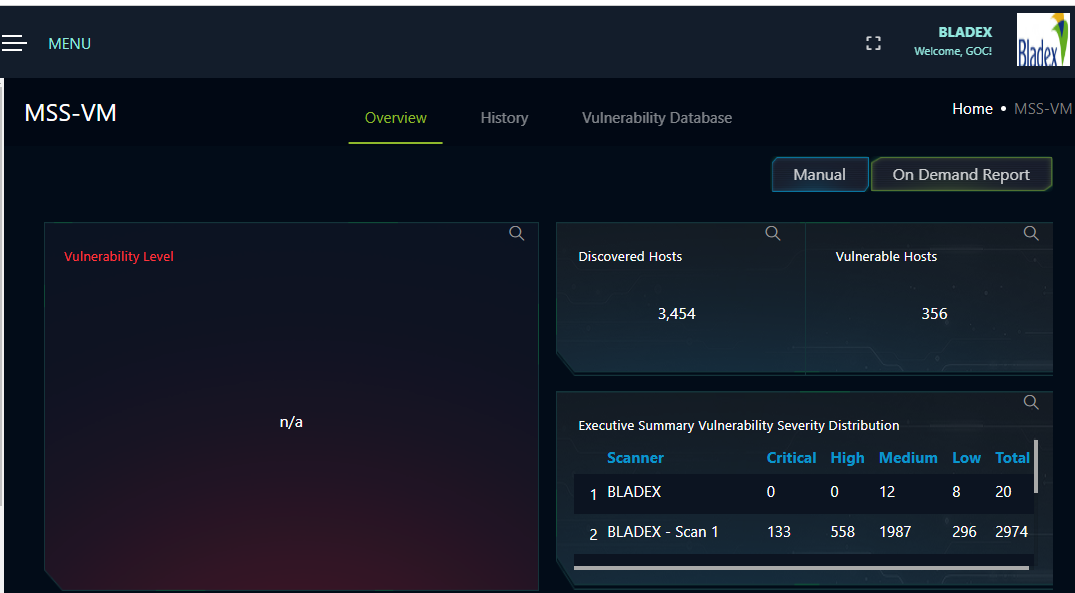Magnify the Vulnerable Hosts panel
The height and width of the screenshot is (593, 1075).
click(1031, 233)
